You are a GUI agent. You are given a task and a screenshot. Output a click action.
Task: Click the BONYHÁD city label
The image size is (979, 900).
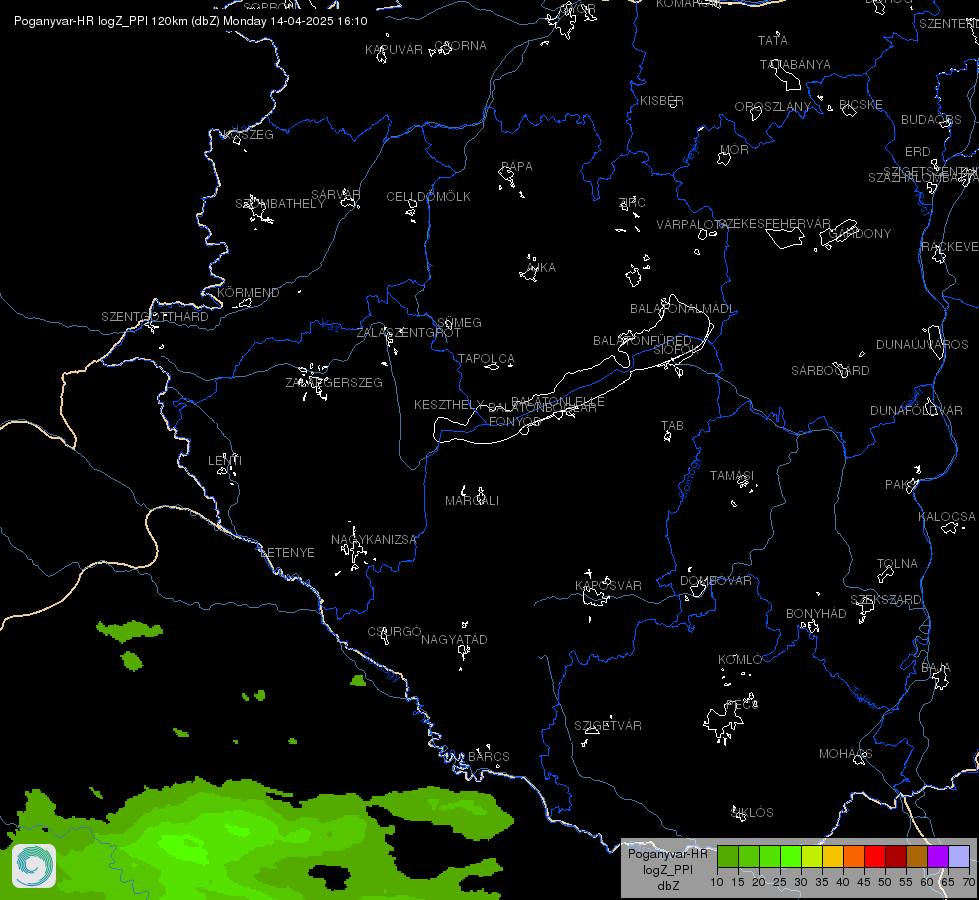[816, 614]
